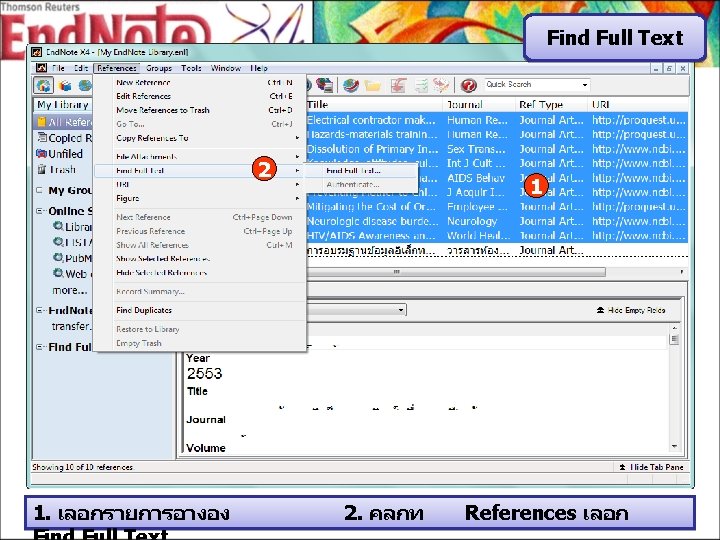
Task: Open the File menu
Action: point(58,68)
